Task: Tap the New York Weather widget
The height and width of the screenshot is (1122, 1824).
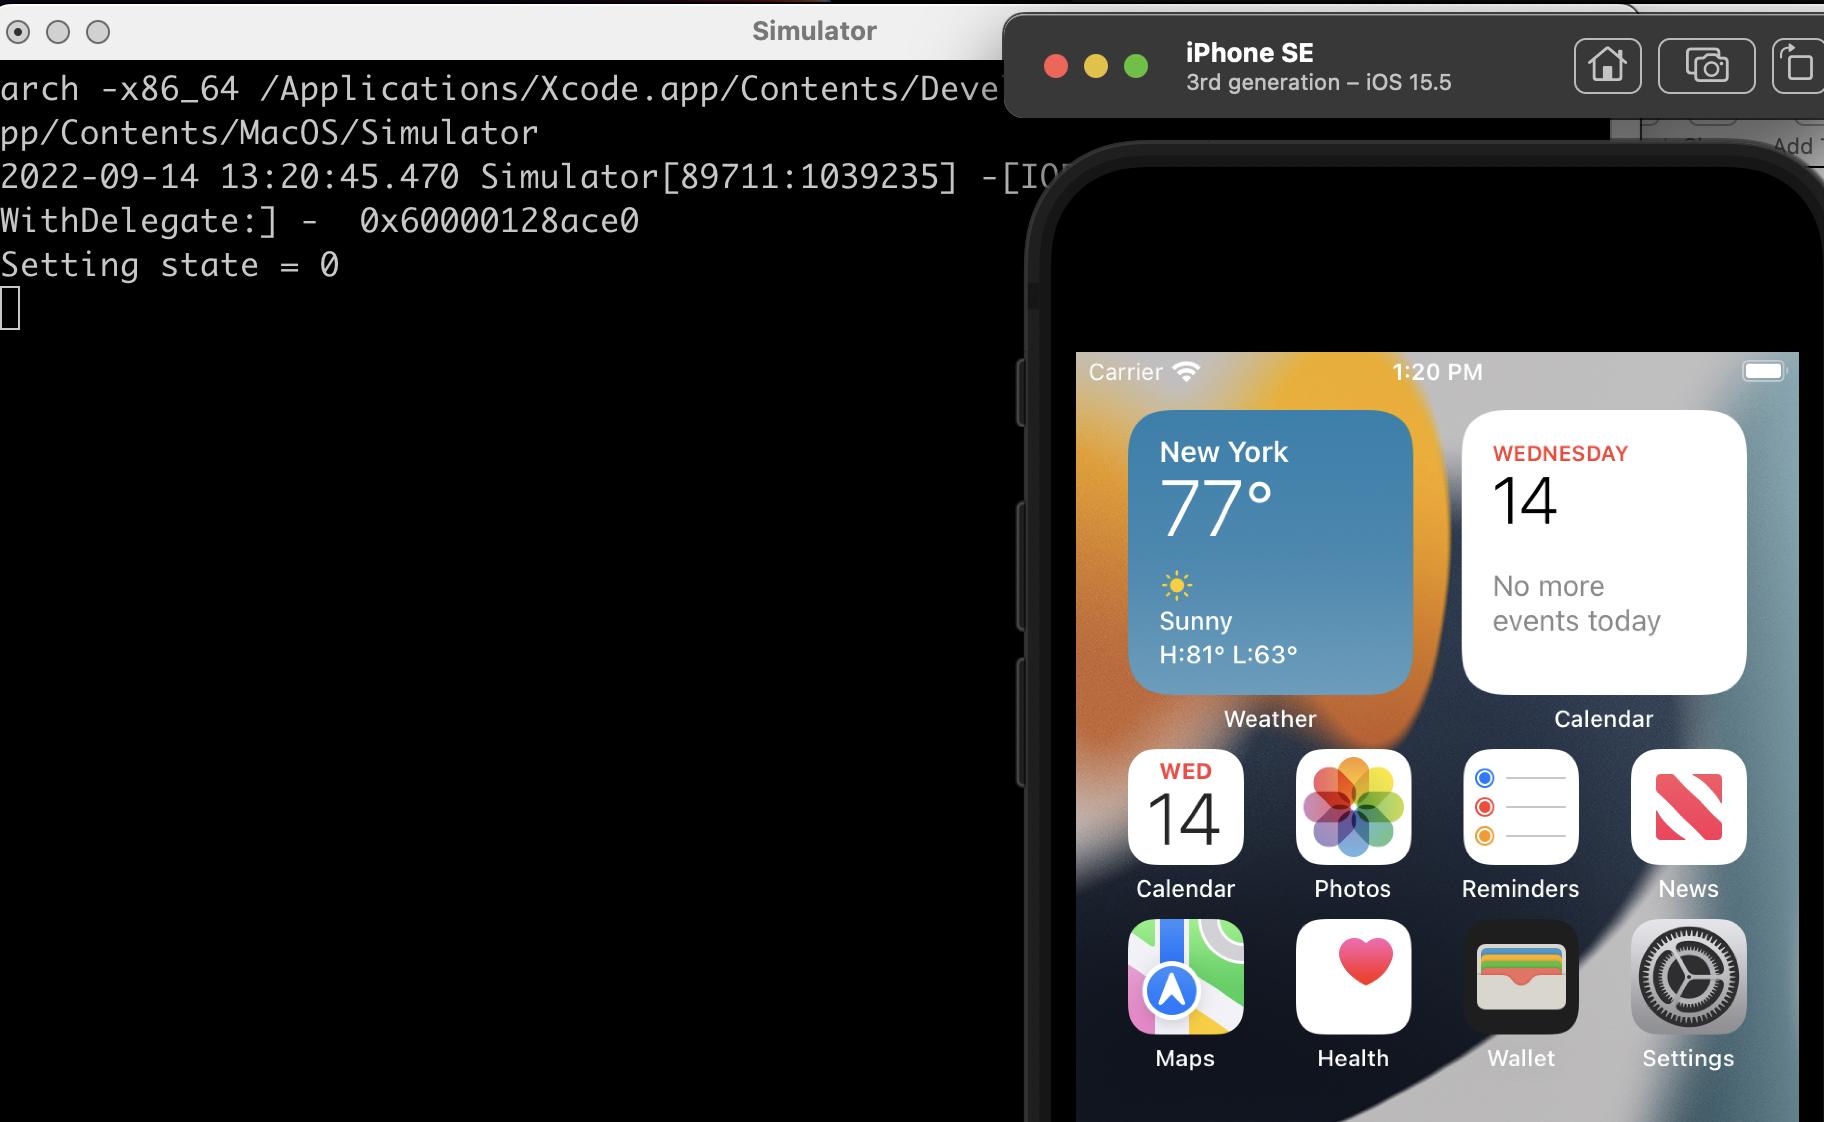Action: 1270,552
